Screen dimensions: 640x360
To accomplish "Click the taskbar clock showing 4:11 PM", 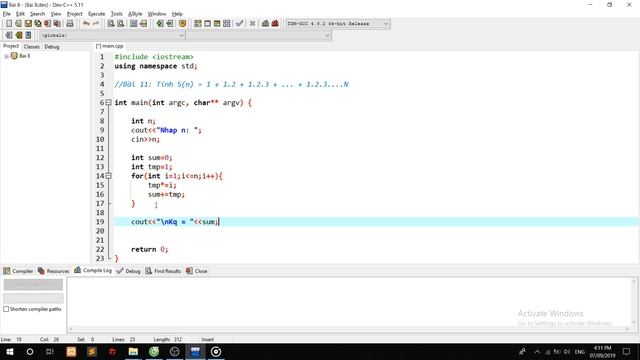I will (602, 351).
